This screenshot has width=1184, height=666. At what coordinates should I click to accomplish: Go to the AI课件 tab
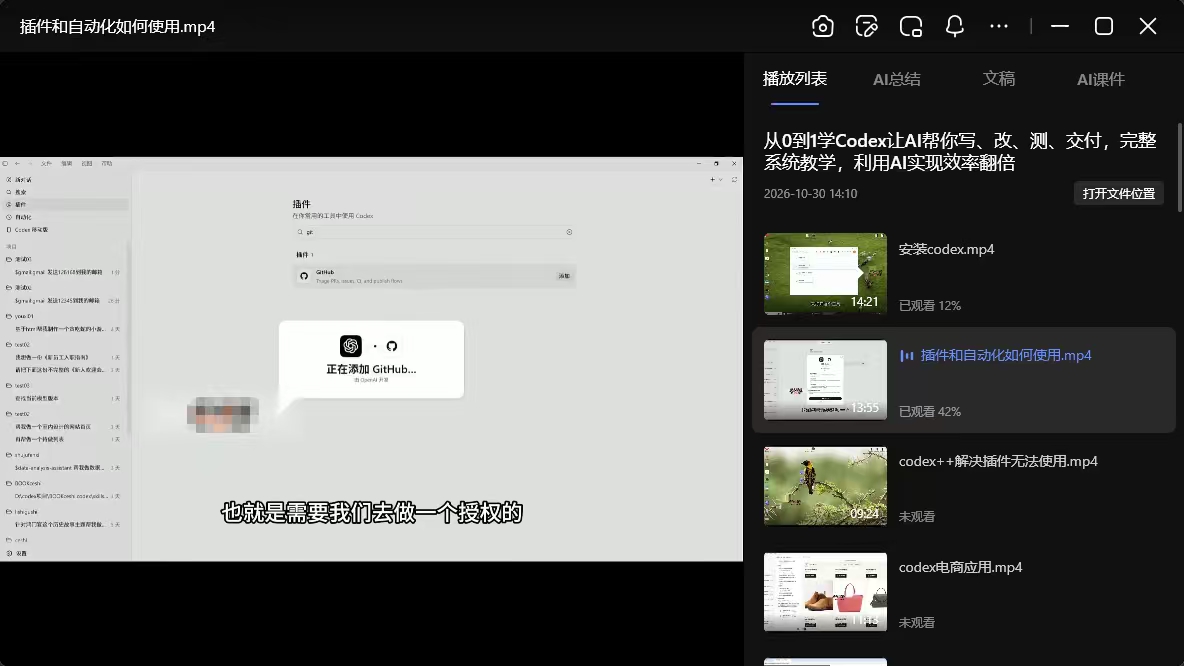[1101, 79]
